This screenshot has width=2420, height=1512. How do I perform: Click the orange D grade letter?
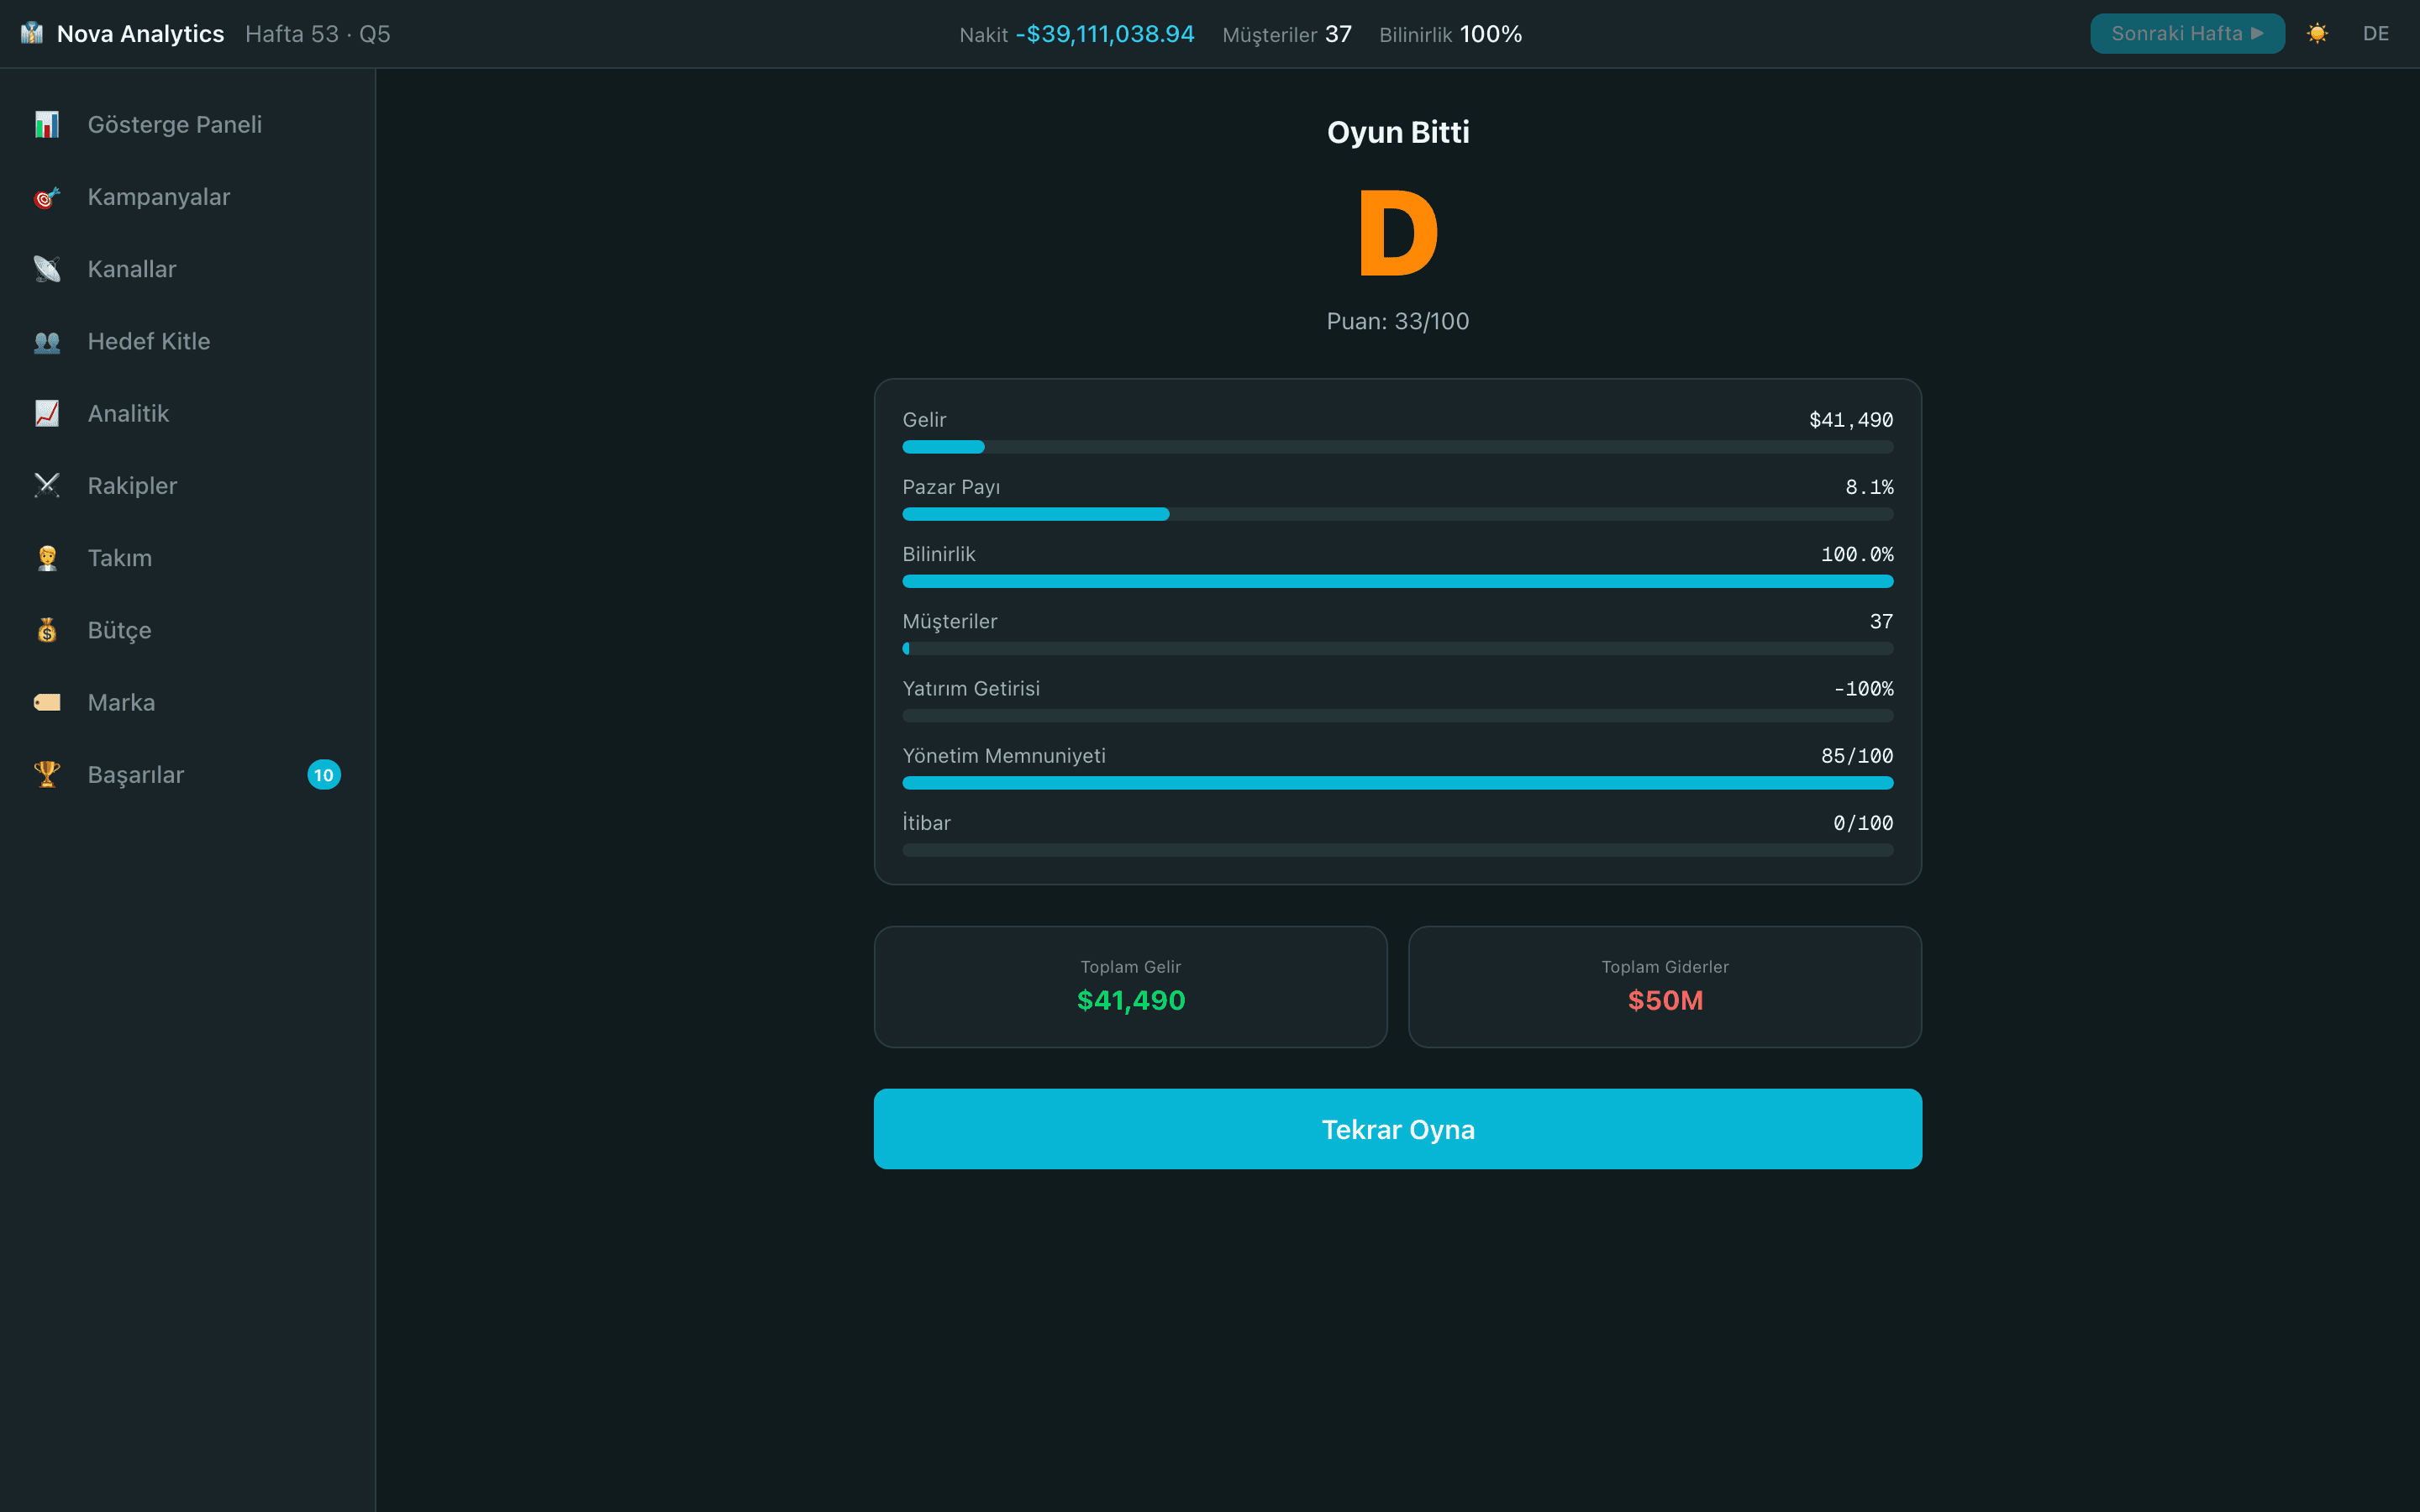coord(1397,233)
